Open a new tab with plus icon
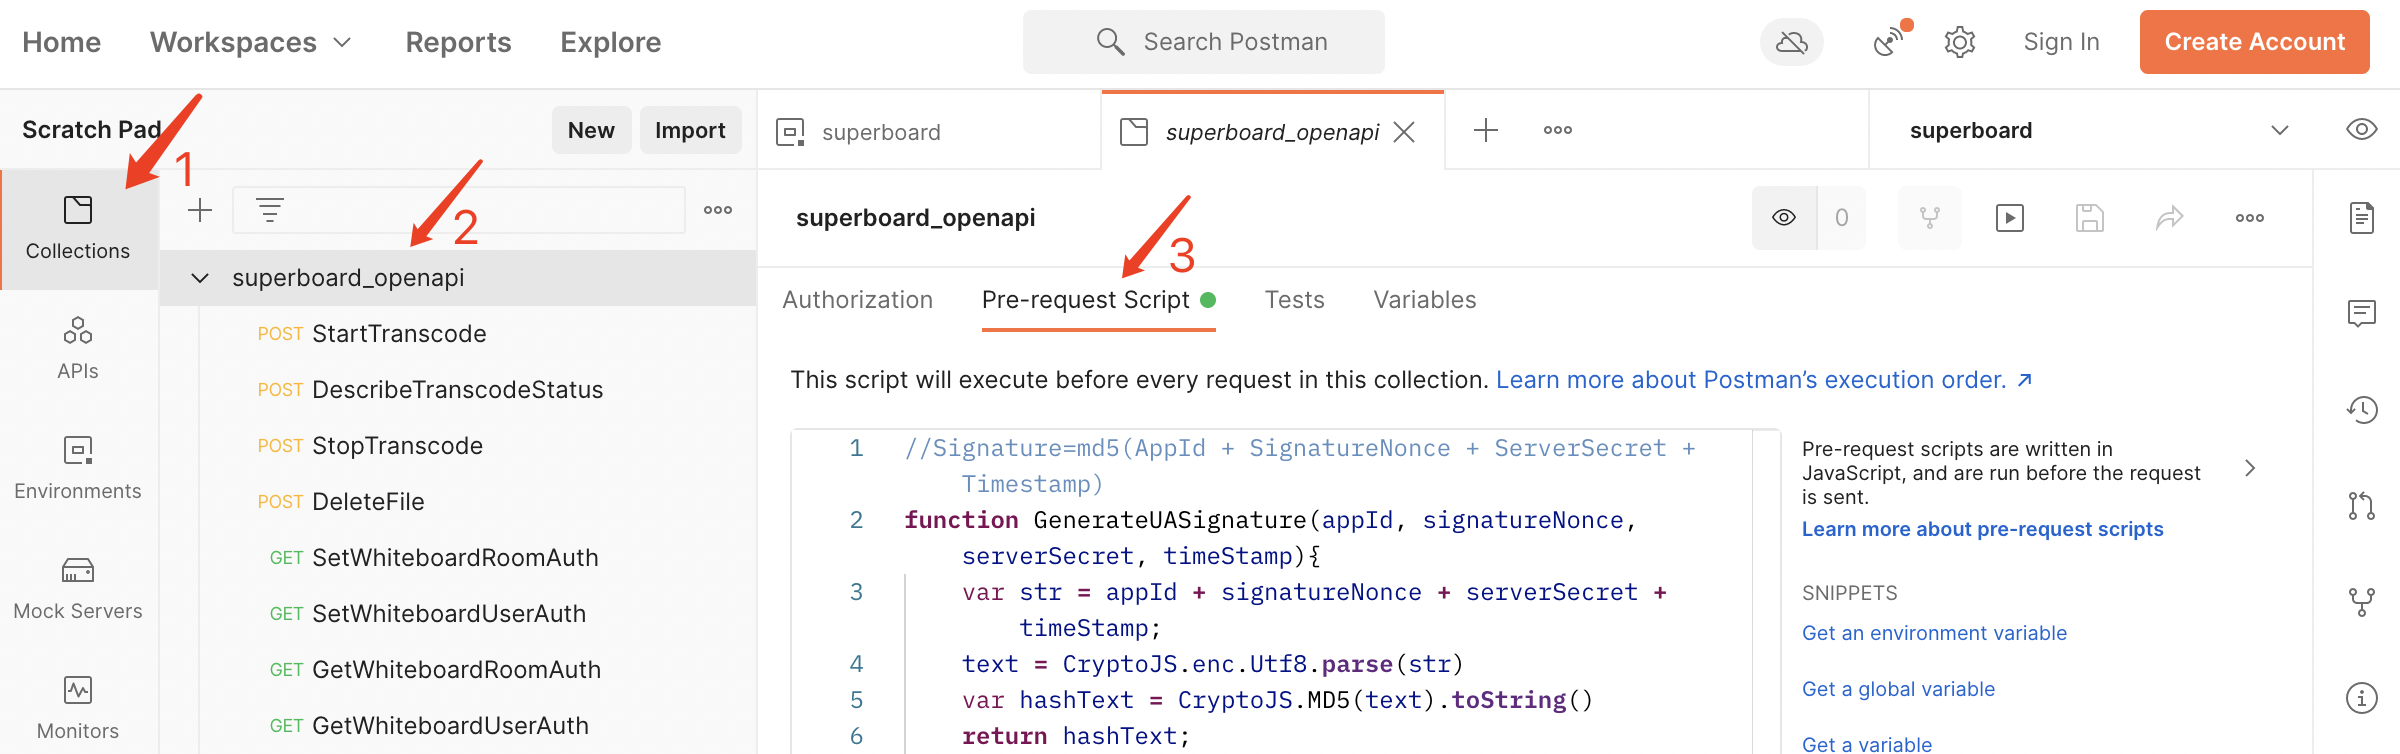Screen dimensions: 2400x754 (1486, 130)
